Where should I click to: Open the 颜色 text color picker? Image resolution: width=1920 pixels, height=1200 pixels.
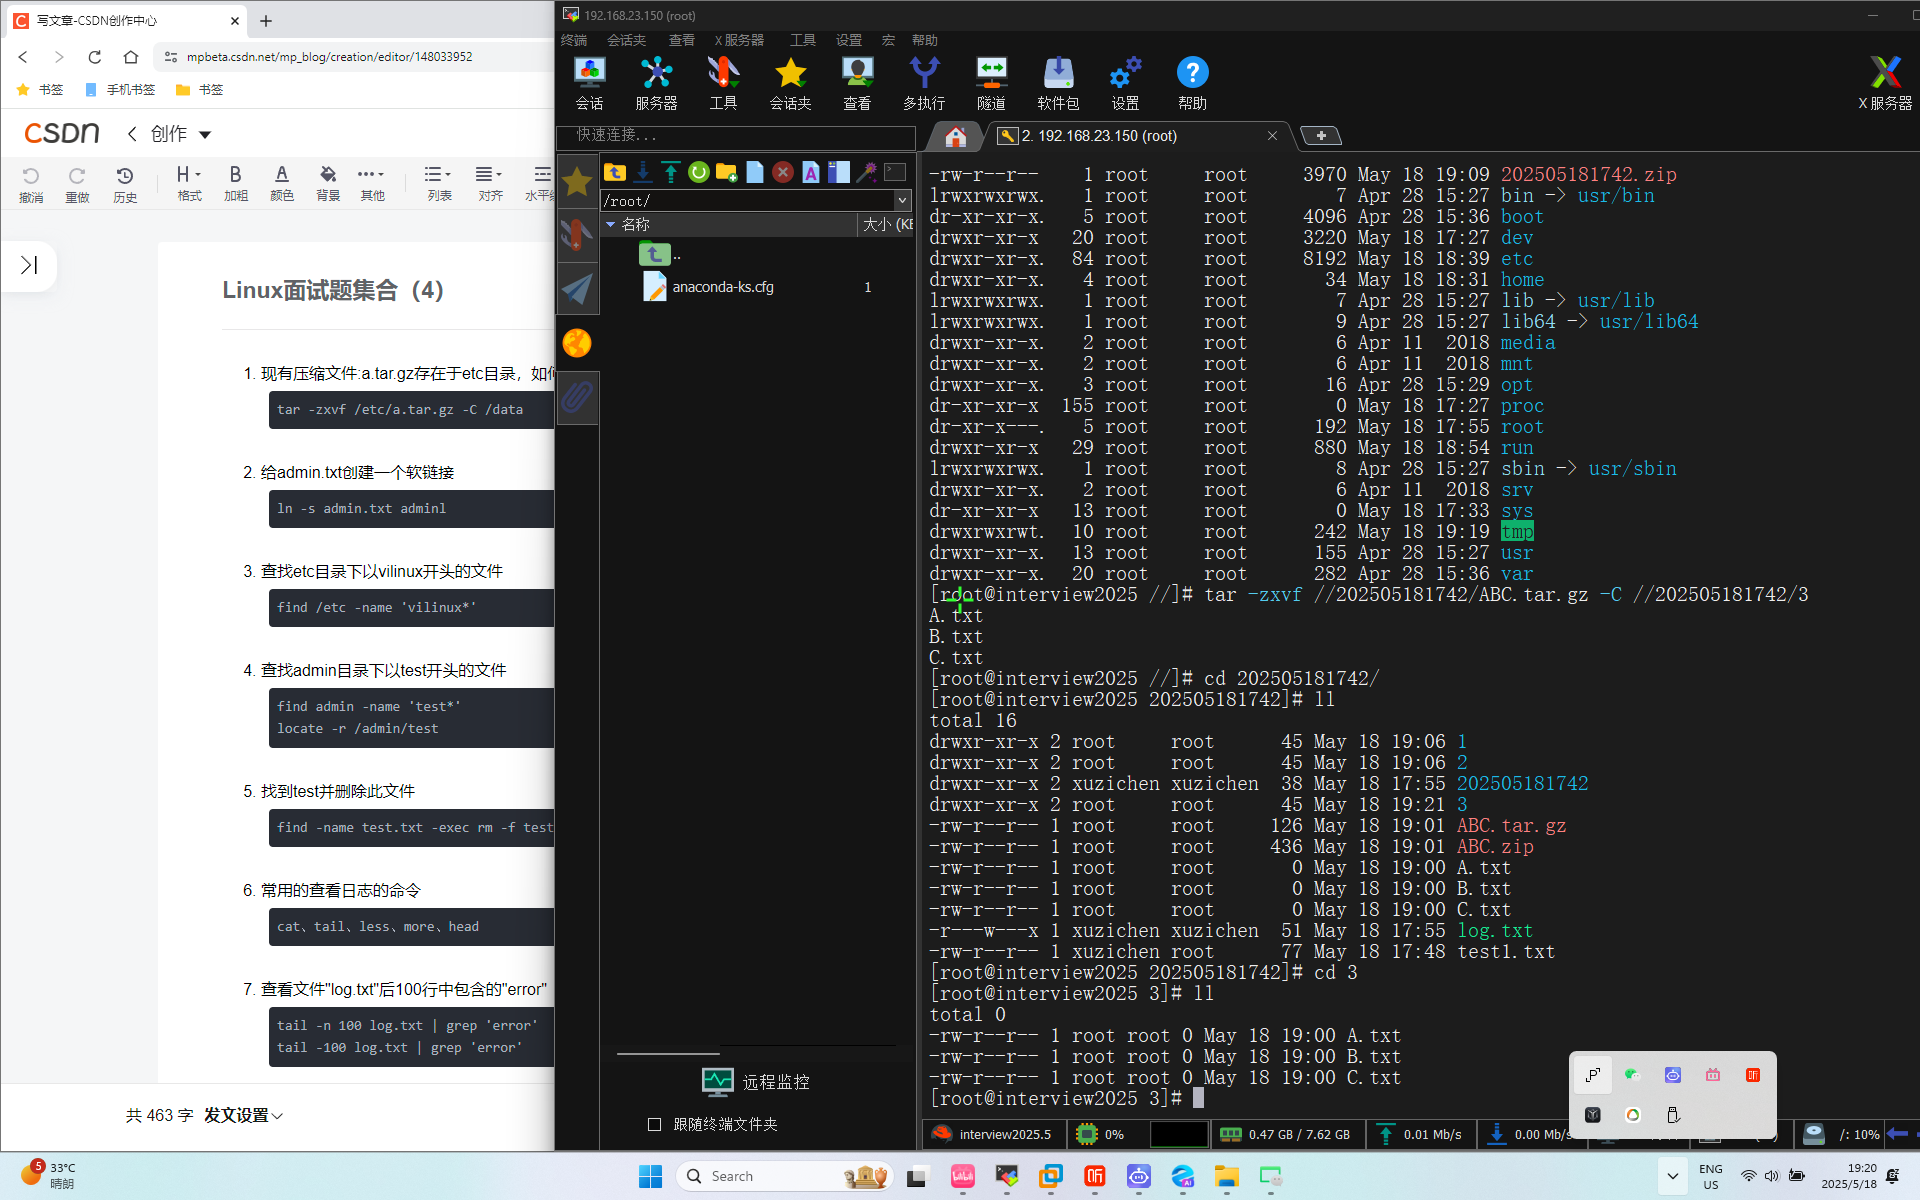tap(282, 183)
